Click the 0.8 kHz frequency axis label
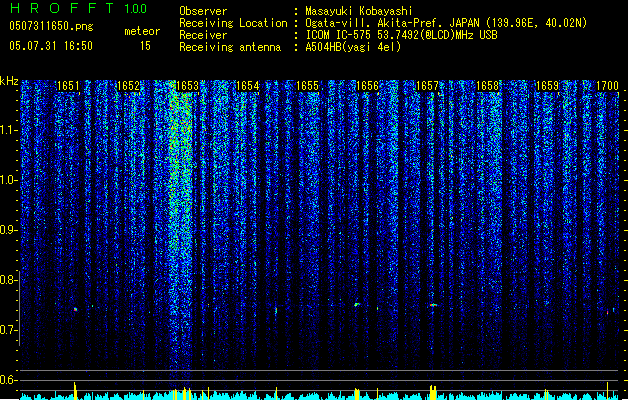The width and height of the screenshot is (629, 400). click(x=8, y=280)
